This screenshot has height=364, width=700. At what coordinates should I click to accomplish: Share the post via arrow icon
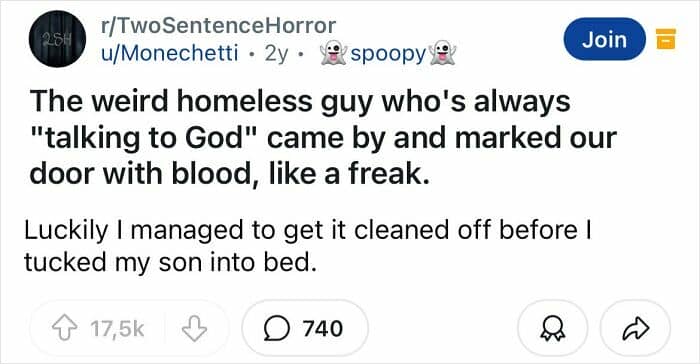(x=635, y=329)
